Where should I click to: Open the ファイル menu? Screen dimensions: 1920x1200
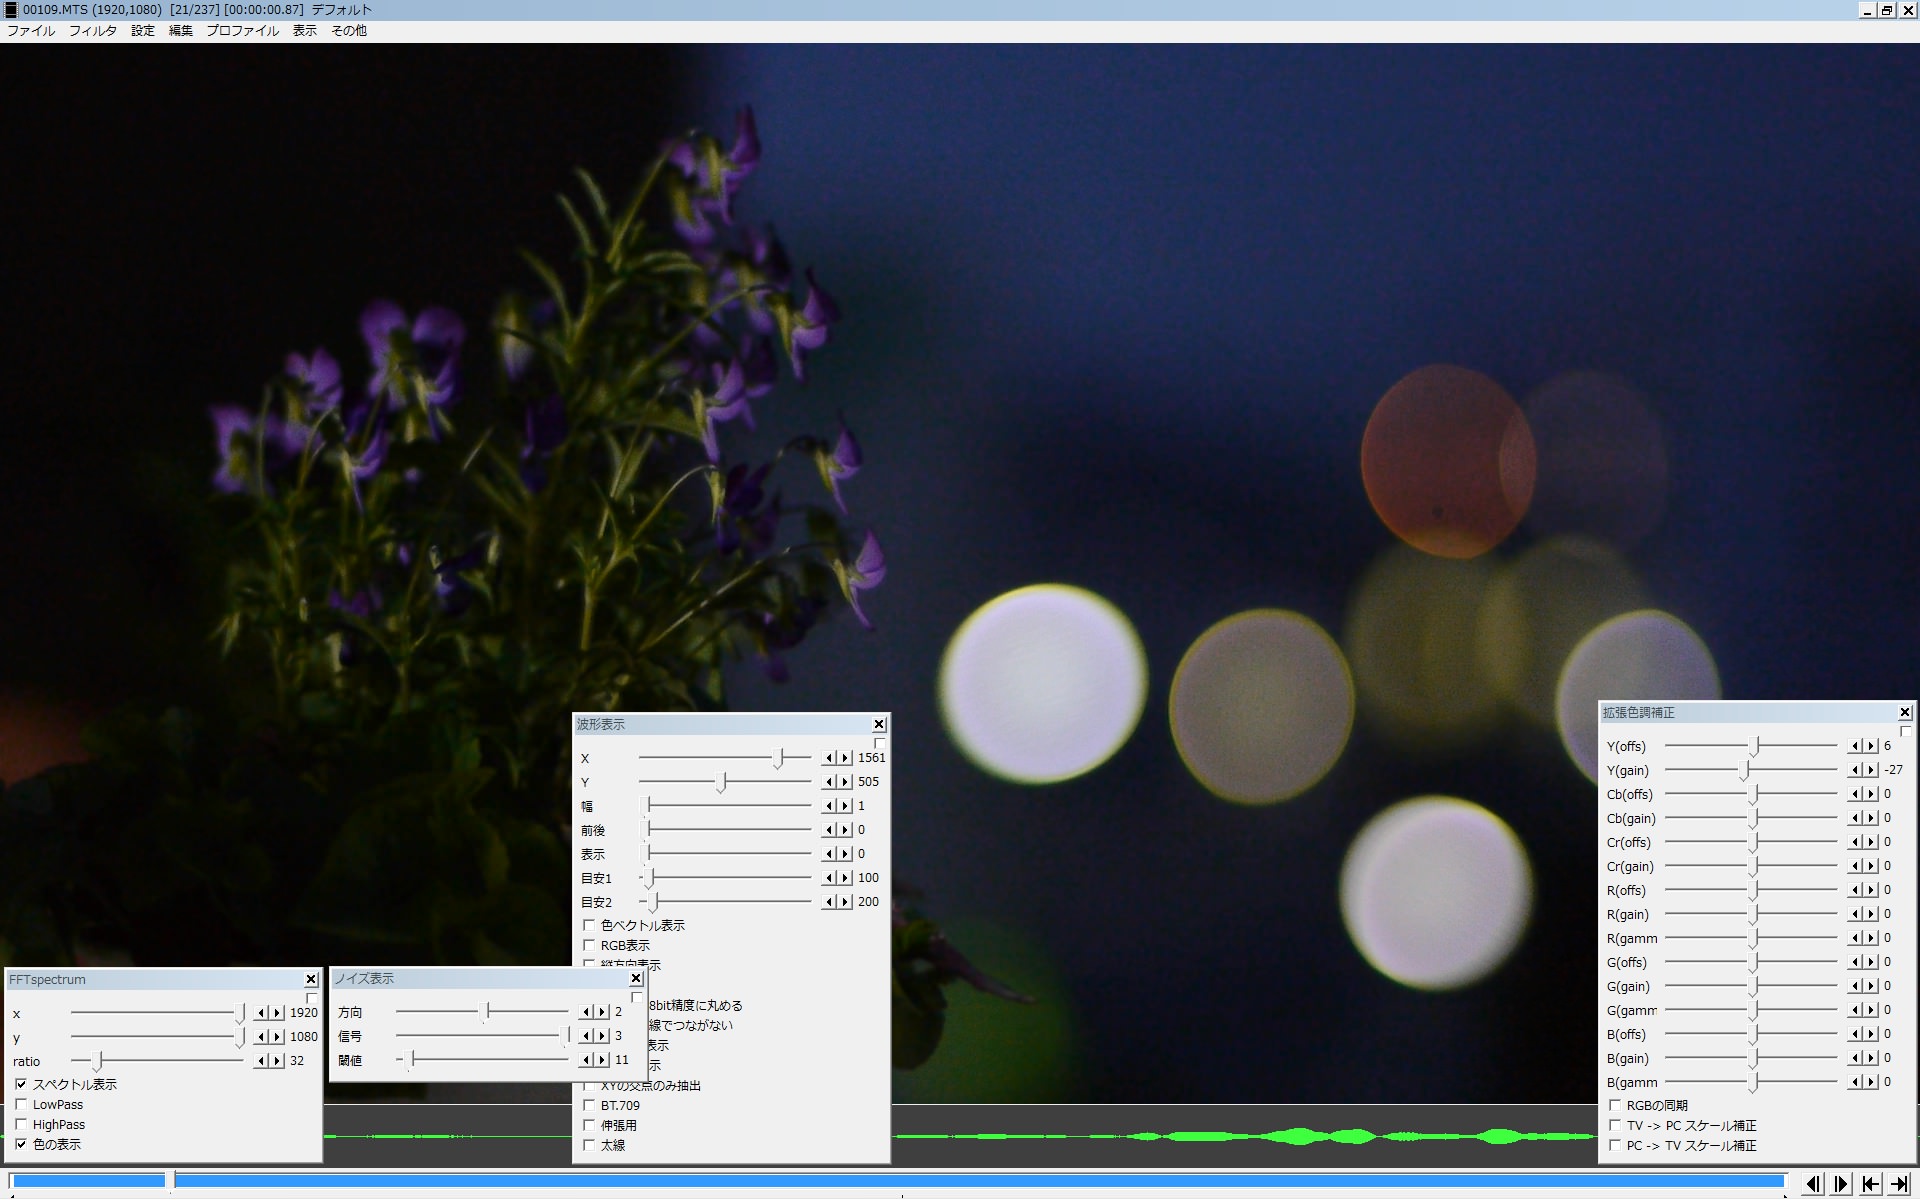(31, 31)
